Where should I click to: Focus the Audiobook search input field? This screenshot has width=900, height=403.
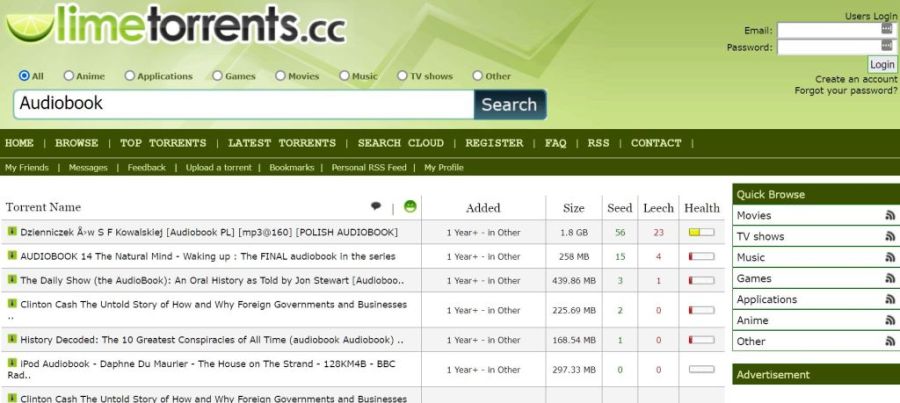(244, 104)
